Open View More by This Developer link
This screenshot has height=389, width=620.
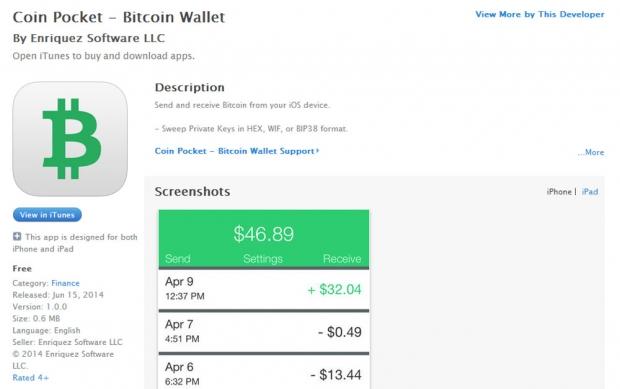click(x=540, y=14)
